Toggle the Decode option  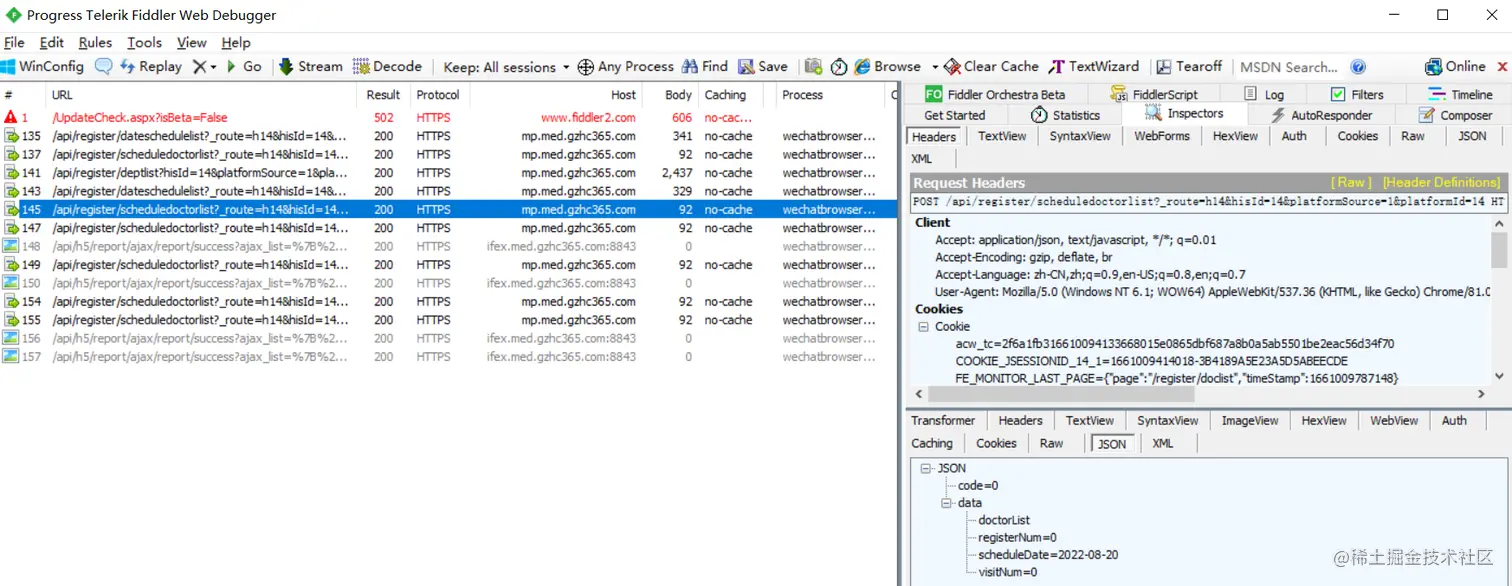388,66
